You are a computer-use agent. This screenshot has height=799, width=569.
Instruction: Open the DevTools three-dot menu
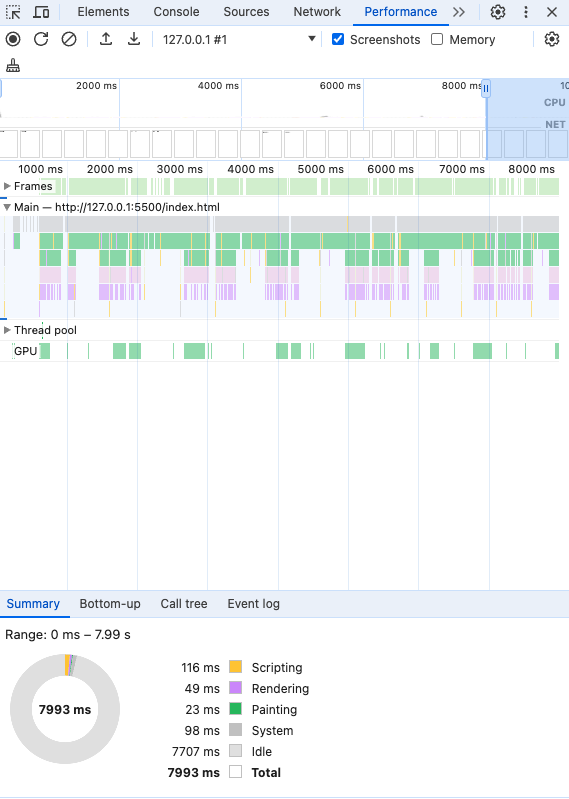[526, 12]
